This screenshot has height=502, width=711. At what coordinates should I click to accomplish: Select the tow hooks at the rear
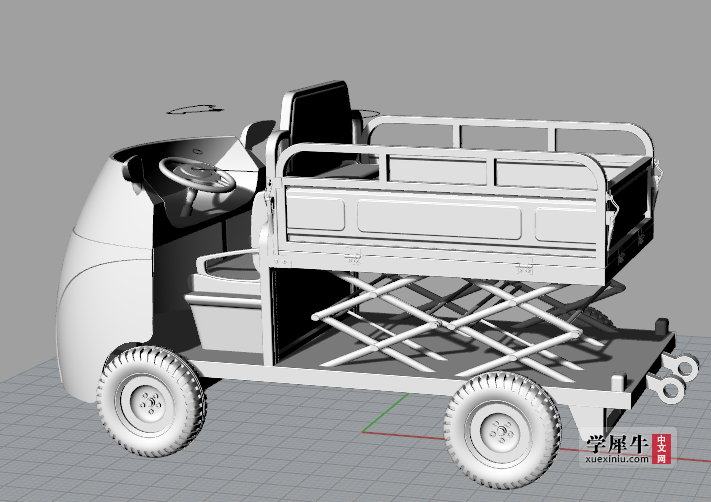point(672,378)
